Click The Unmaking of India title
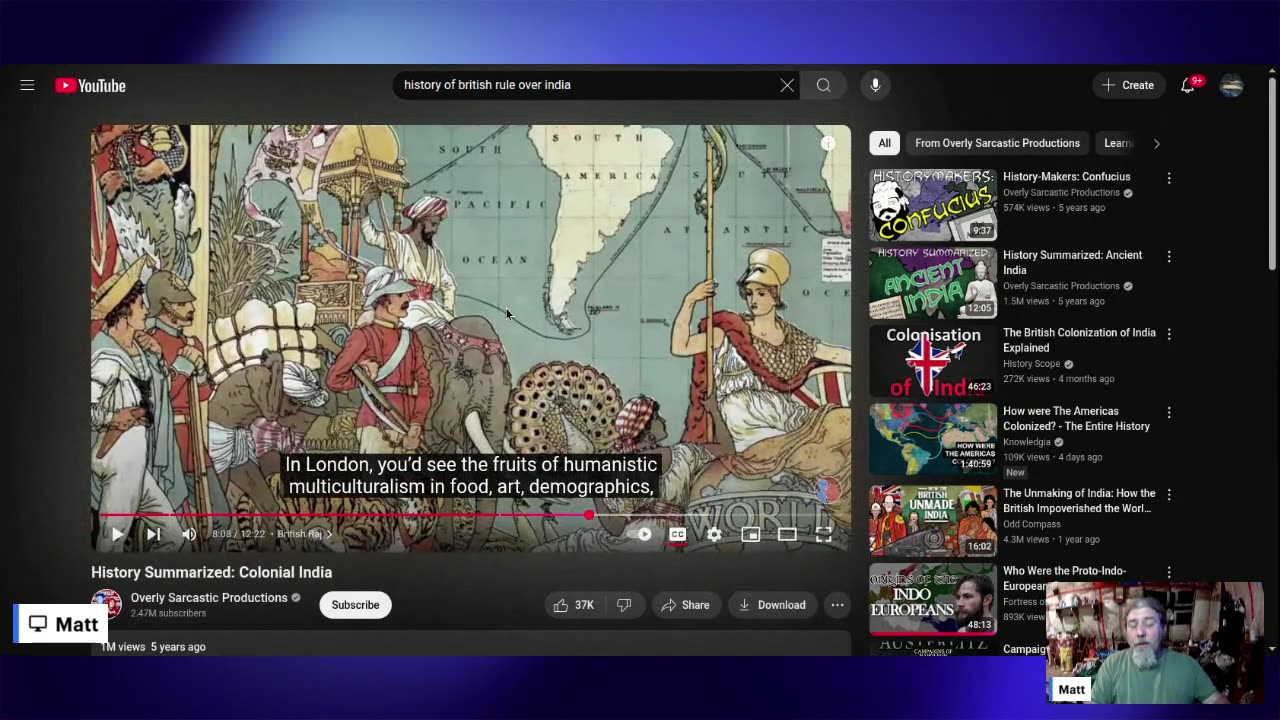1280x720 pixels. pyautogui.click(x=1079, y=500)
